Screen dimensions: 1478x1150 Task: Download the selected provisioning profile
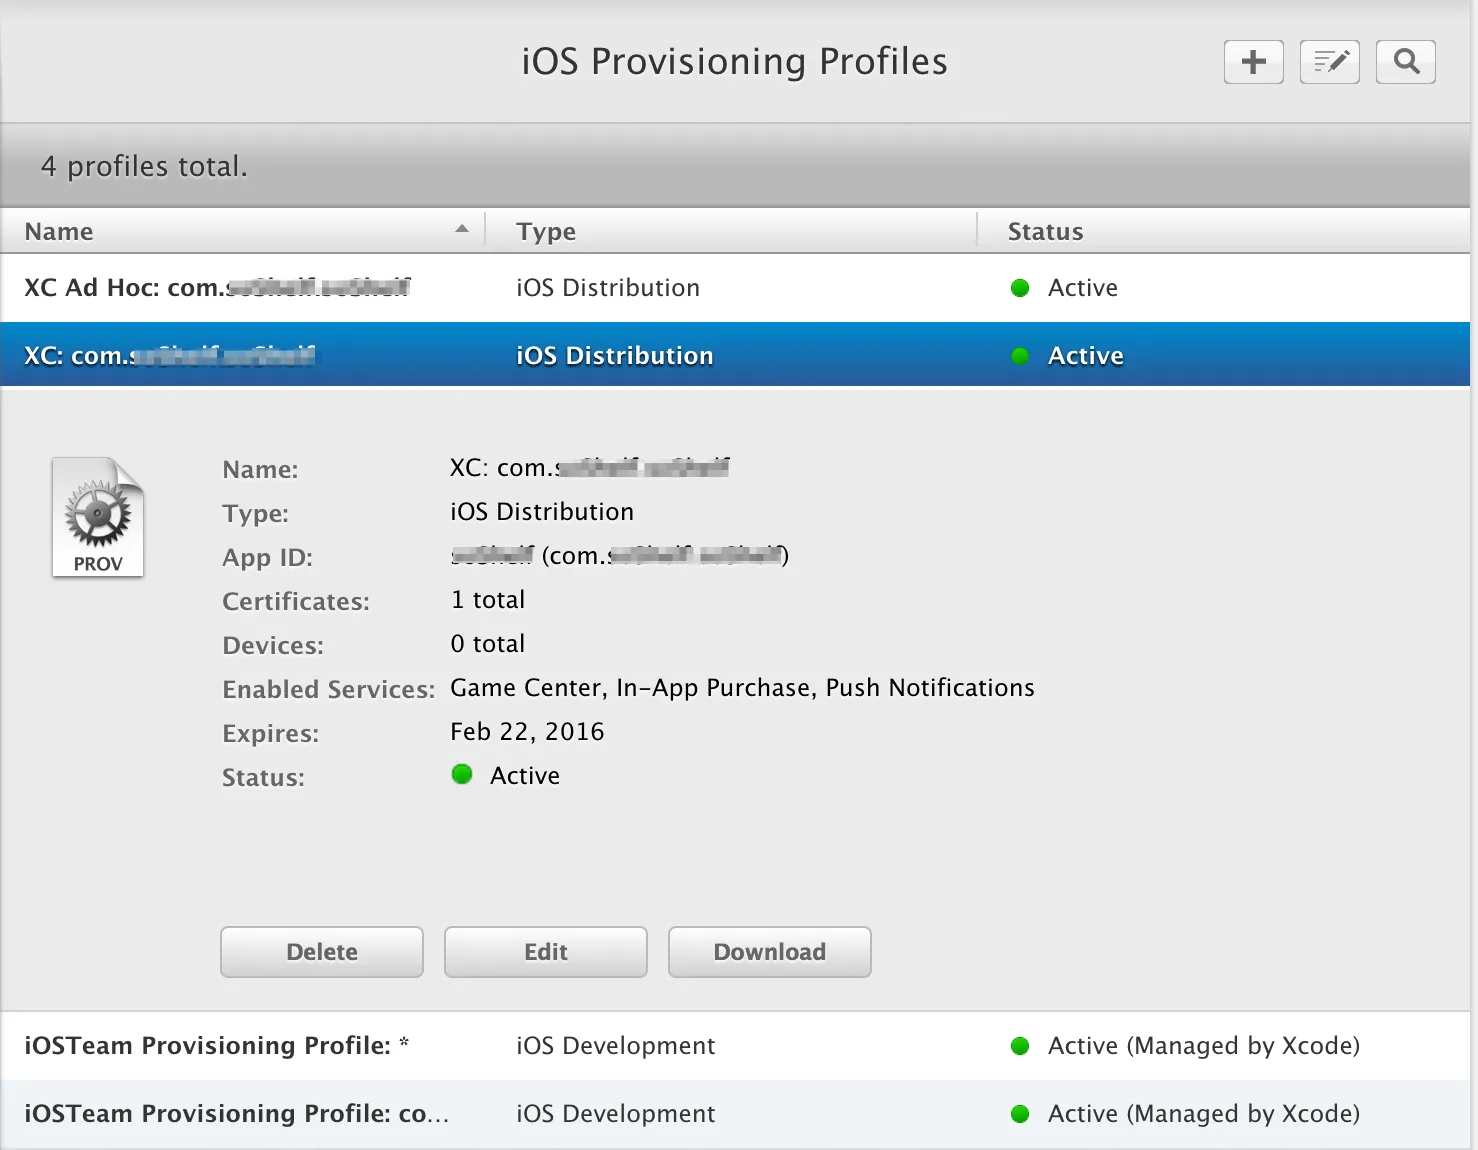point(769,952)
